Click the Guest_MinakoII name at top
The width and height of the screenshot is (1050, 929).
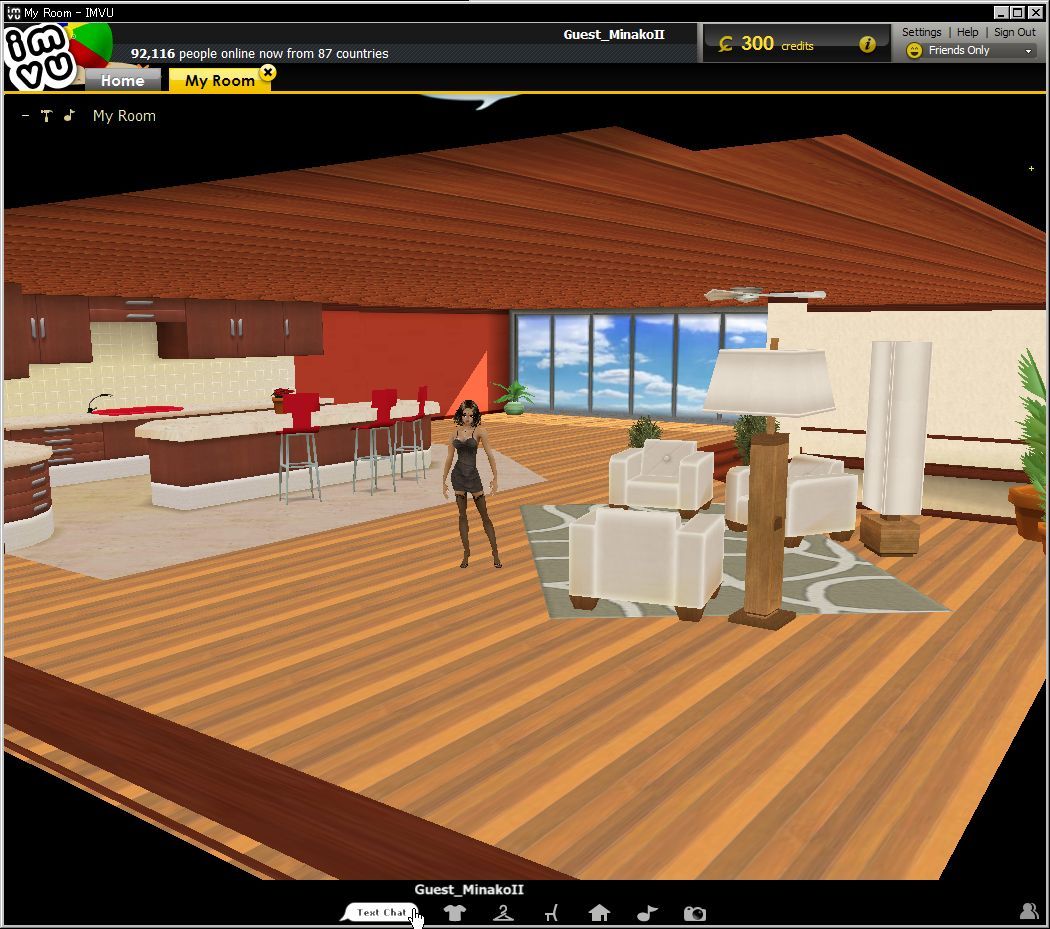(x=613, y=34)
